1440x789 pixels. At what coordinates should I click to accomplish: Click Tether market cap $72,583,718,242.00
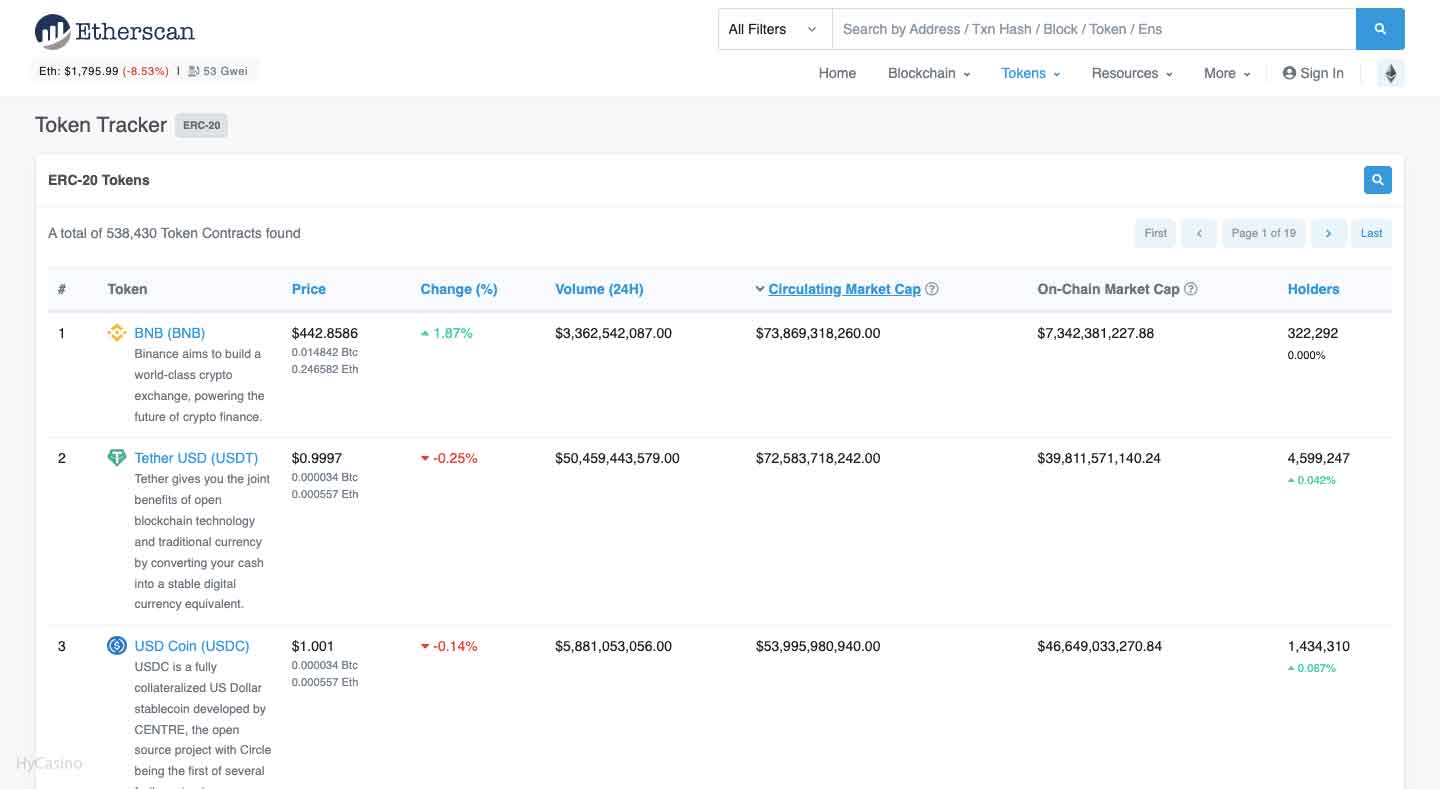pos(818,458)
